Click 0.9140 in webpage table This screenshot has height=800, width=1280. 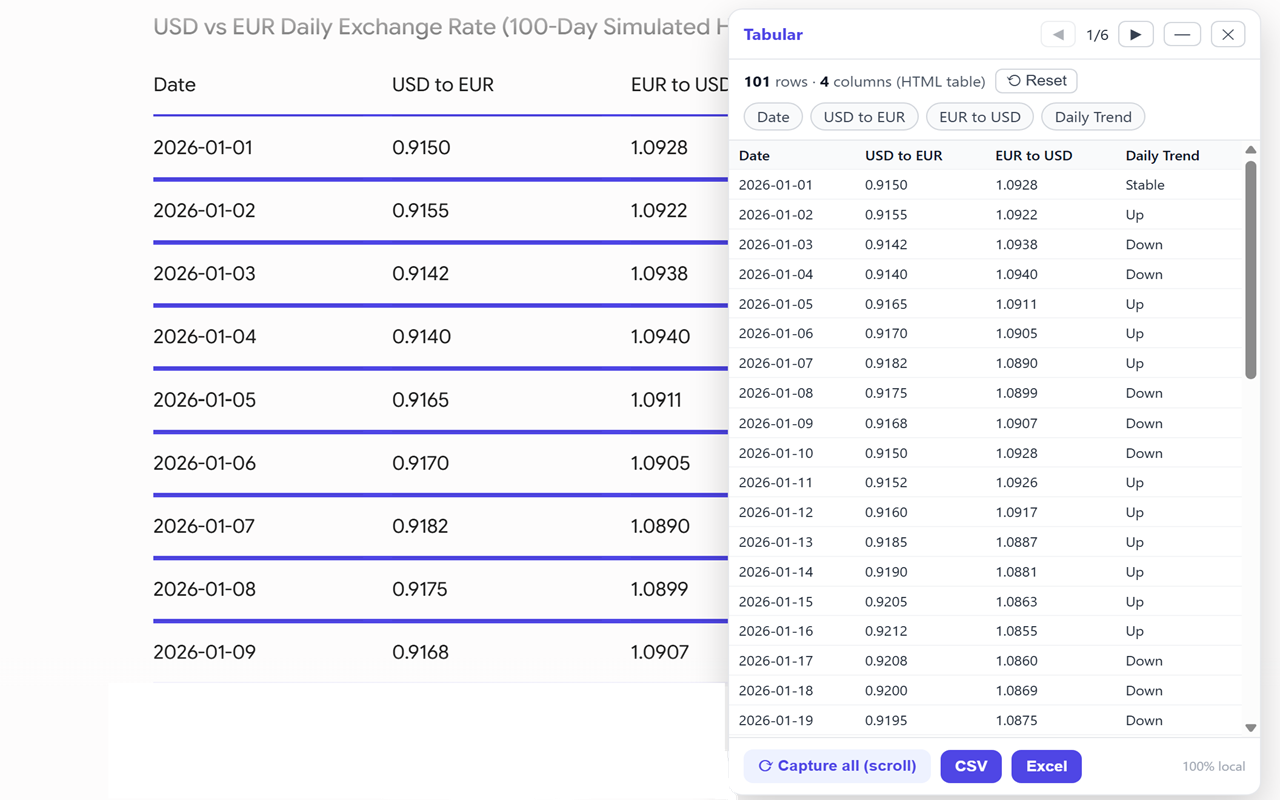click(x=422, y=337)
